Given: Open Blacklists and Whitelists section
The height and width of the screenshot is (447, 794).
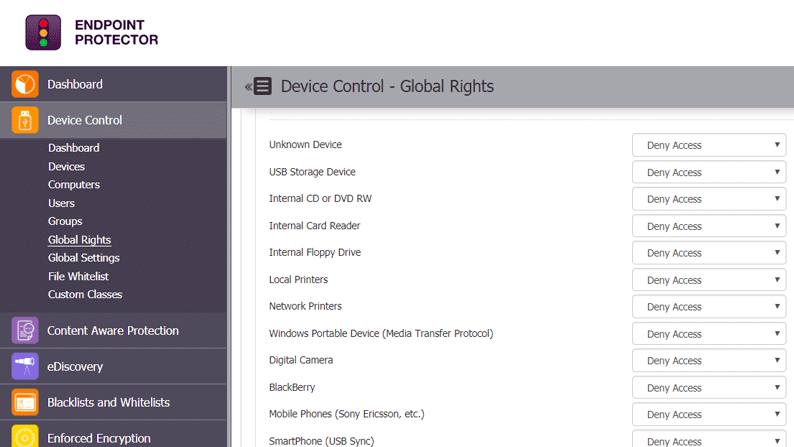Looking at the screenshot, I should (113, 402).
